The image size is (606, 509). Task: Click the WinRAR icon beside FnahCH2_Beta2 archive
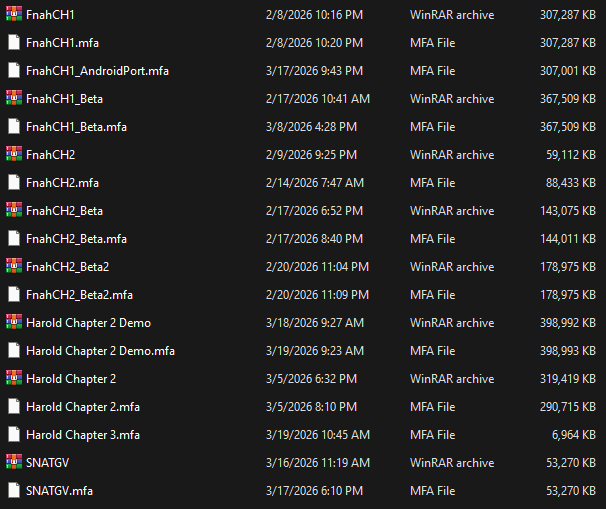[x=13, y=267]
